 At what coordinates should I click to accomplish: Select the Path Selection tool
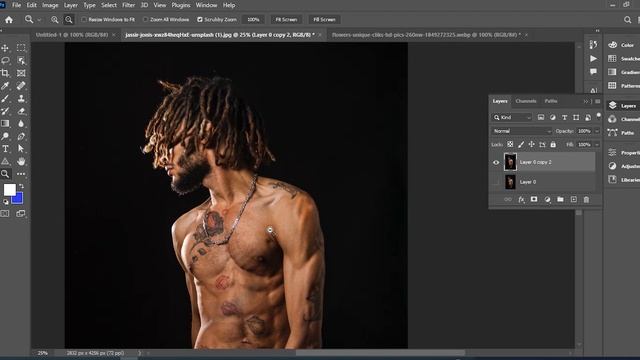tap(21, 149)
